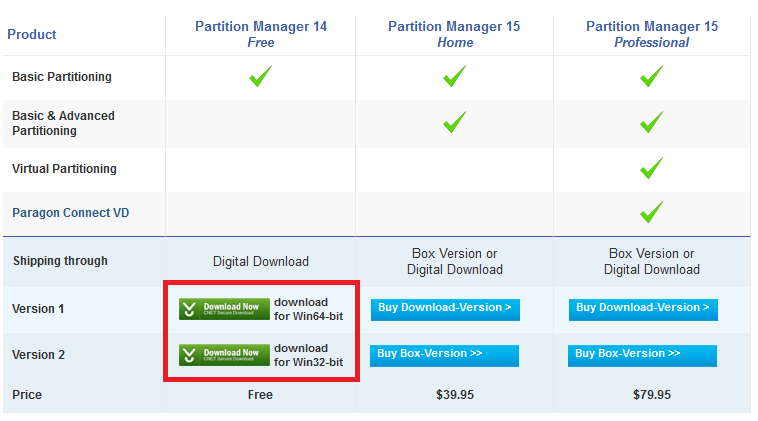The width and height of the screenshot is (758, 421).
Task: Click 'Digital Download' under Partition Manager 14 Free
Action: [x=261, y=261]
